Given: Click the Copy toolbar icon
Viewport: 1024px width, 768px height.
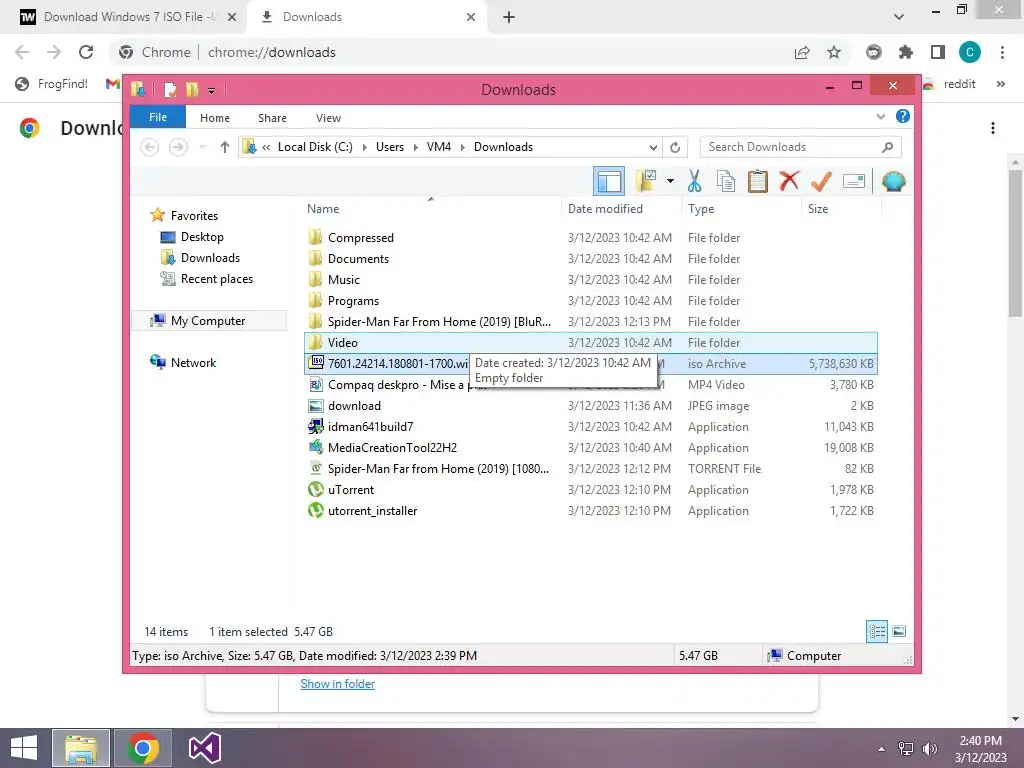Looking at the screenshot, I should pos(726,181).
